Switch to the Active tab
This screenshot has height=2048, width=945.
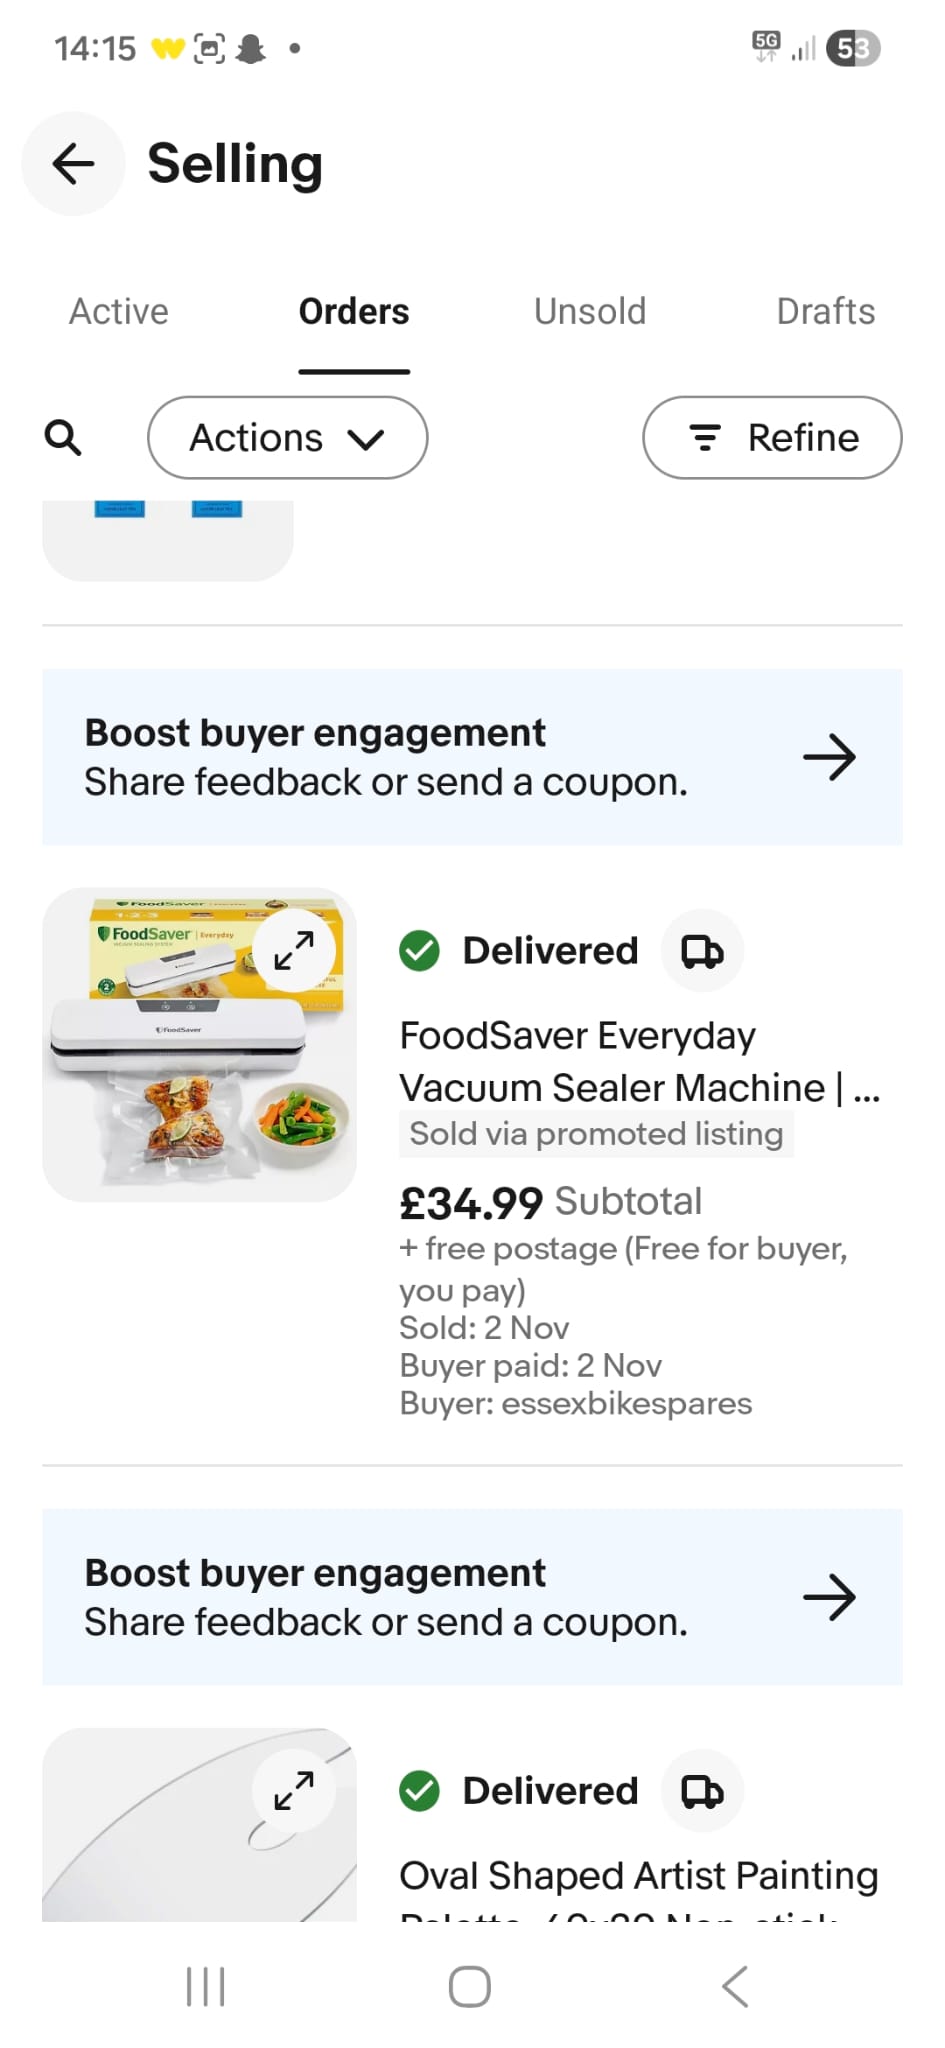[x=119, y=312]
